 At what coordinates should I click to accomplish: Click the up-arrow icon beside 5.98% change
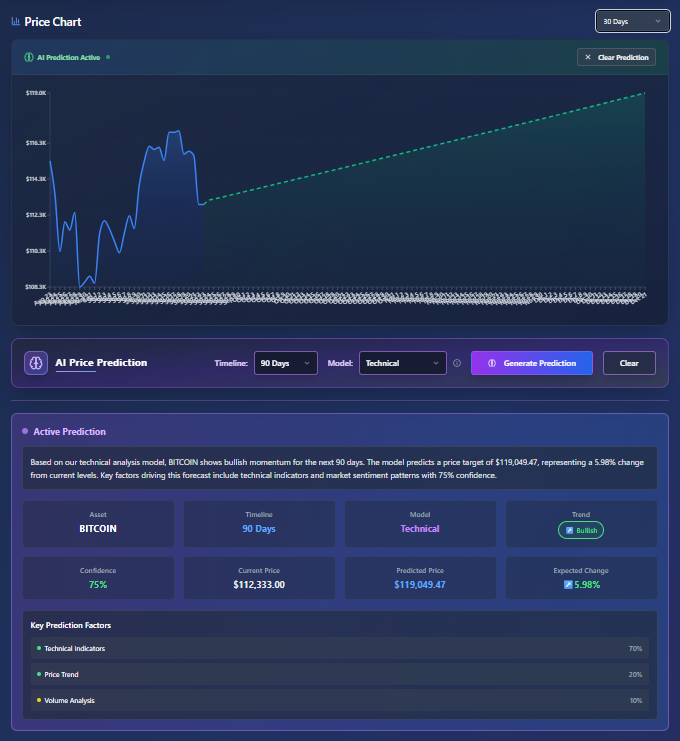tap(568, 584)
